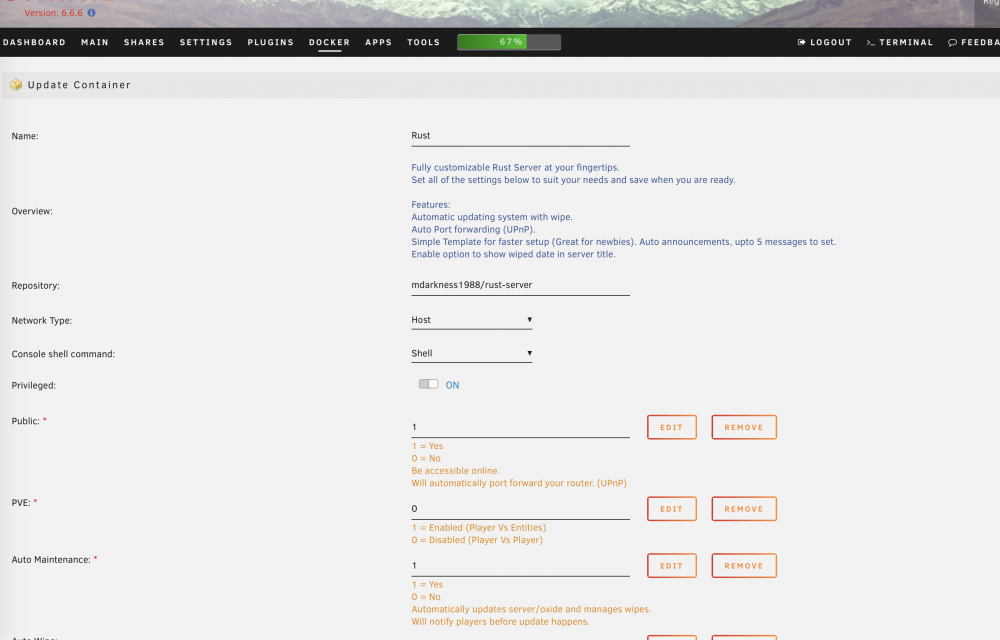Open the Console shell command dropdown
The width and height of the screenshot is (1000, 640).
471,353
